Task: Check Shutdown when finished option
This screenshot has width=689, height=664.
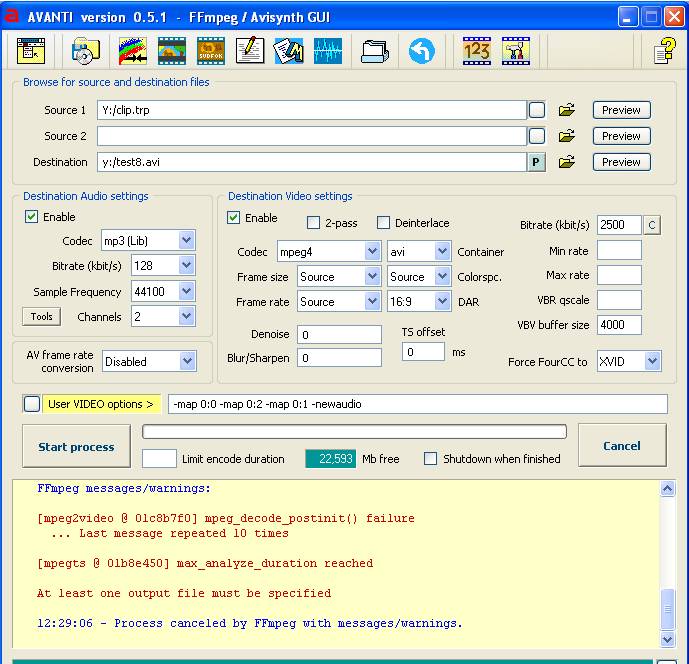Action: 430,459
